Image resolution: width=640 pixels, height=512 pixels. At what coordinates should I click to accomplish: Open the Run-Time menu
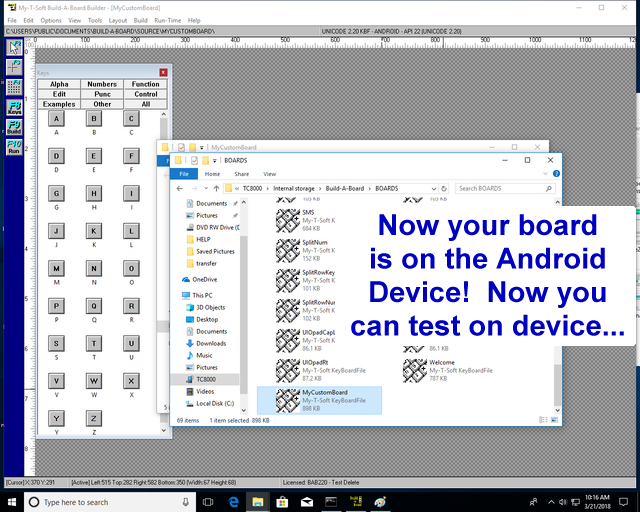[167, 20]
